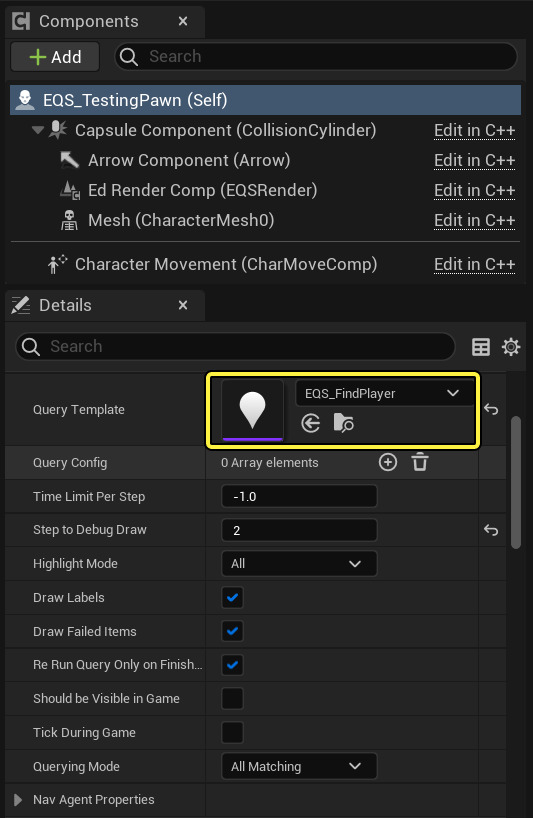Open Details settings gear icon
This screenshot has width=533, height=818.
click(511, 347)
